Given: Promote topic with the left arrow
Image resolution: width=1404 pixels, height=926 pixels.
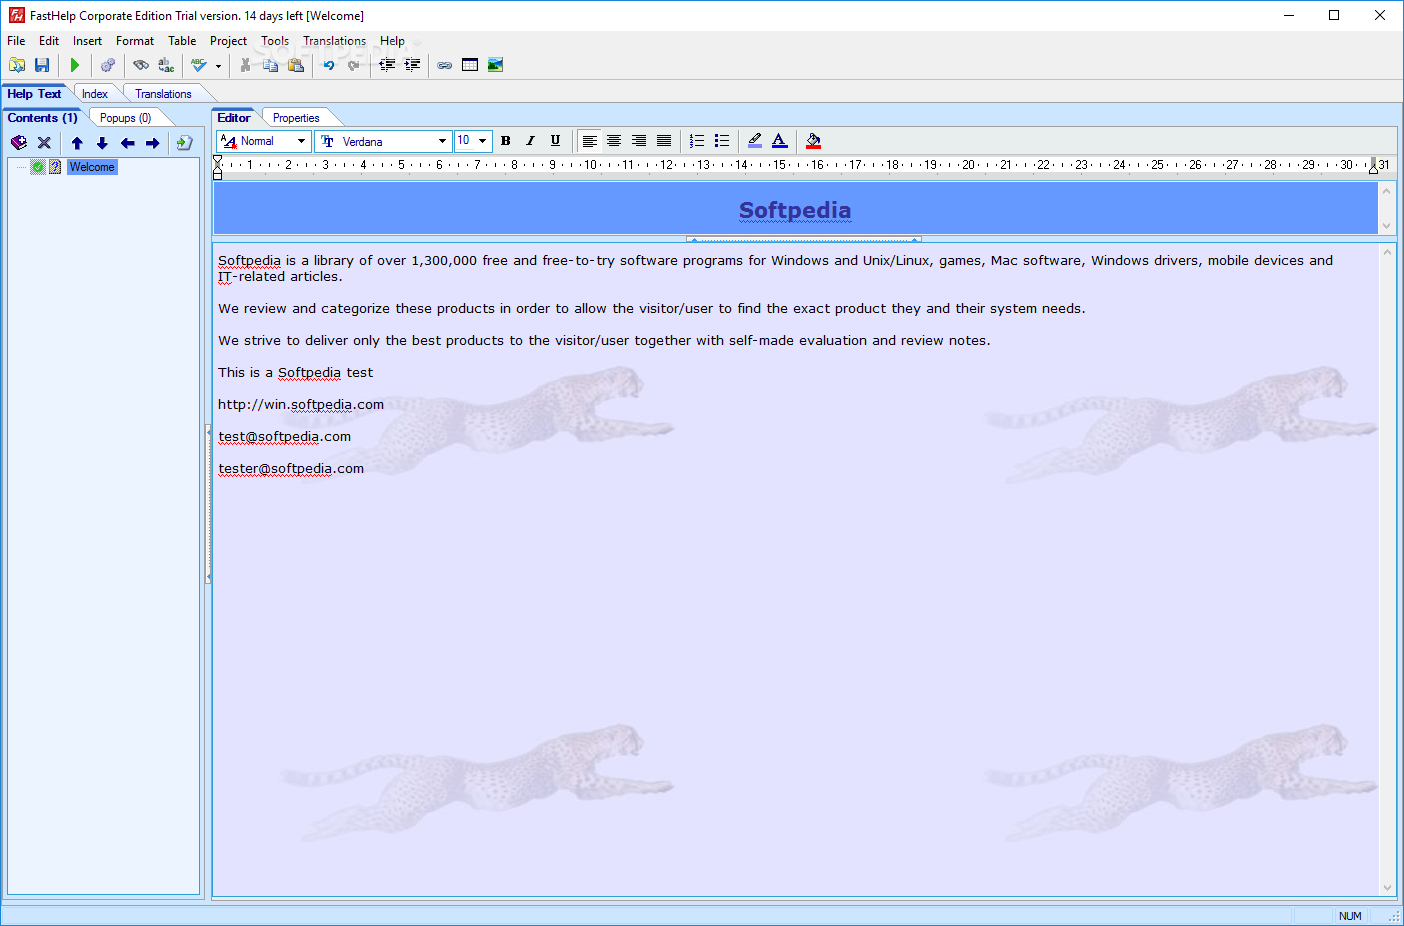Looking at the screenshot, I should click(127, 143).
